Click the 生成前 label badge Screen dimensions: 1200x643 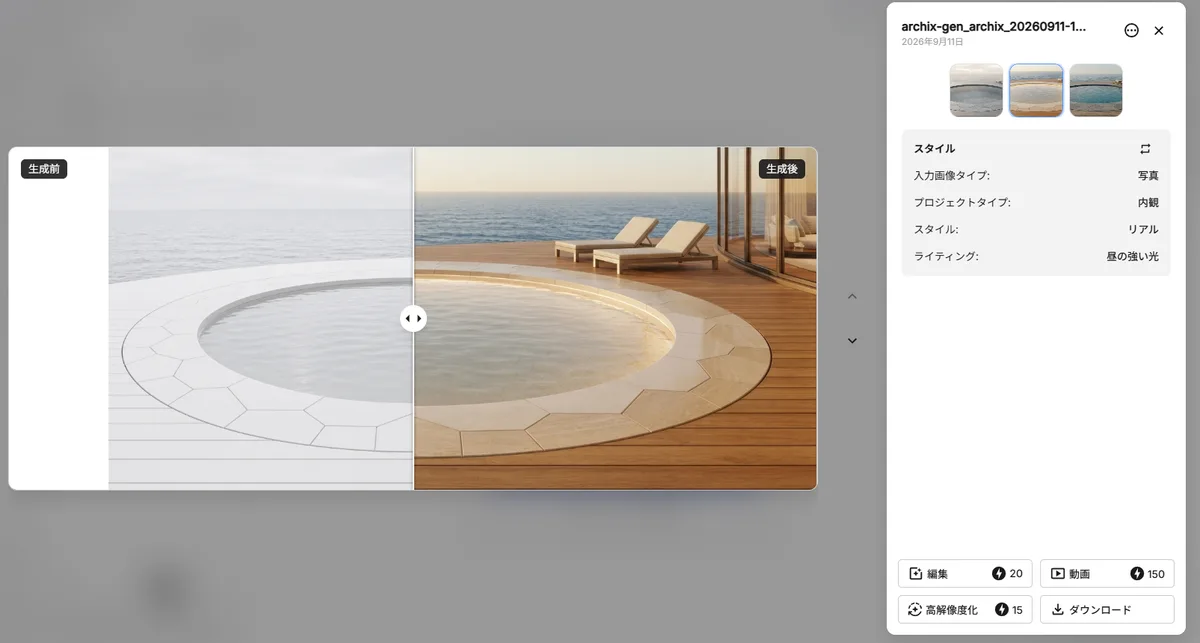[44, 169]
